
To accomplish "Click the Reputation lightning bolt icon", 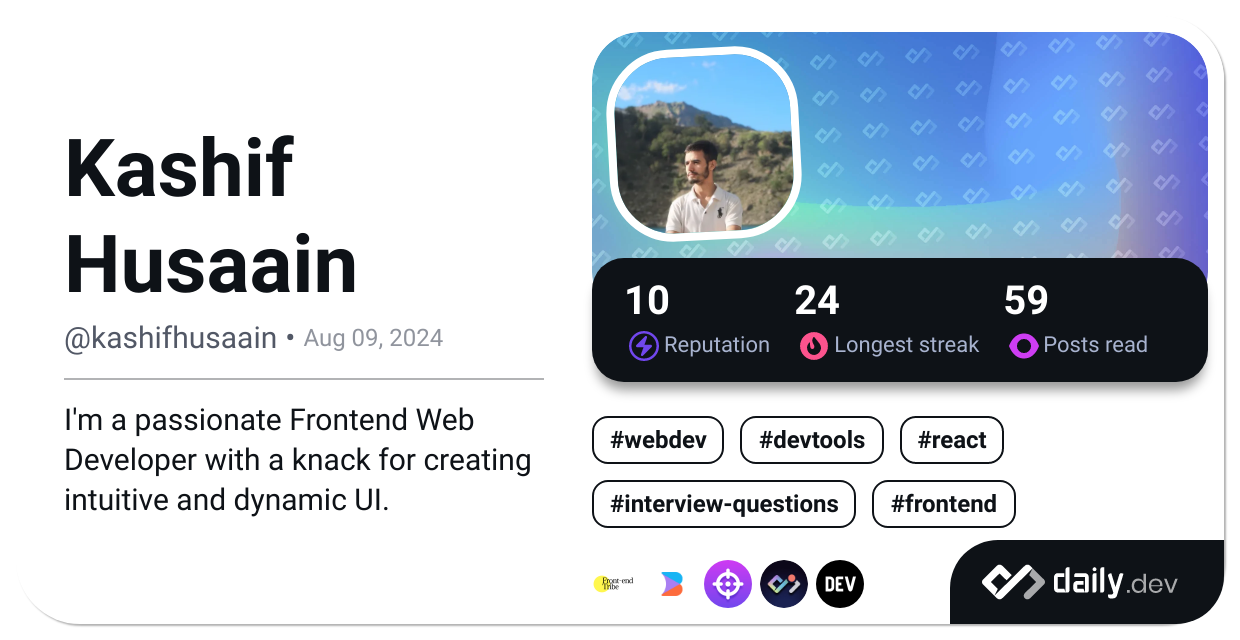I will (643, 346).
